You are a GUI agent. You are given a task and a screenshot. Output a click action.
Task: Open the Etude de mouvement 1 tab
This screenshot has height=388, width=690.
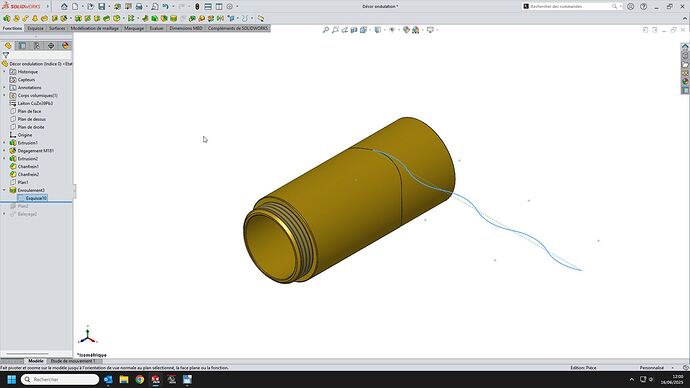point(73,361)
